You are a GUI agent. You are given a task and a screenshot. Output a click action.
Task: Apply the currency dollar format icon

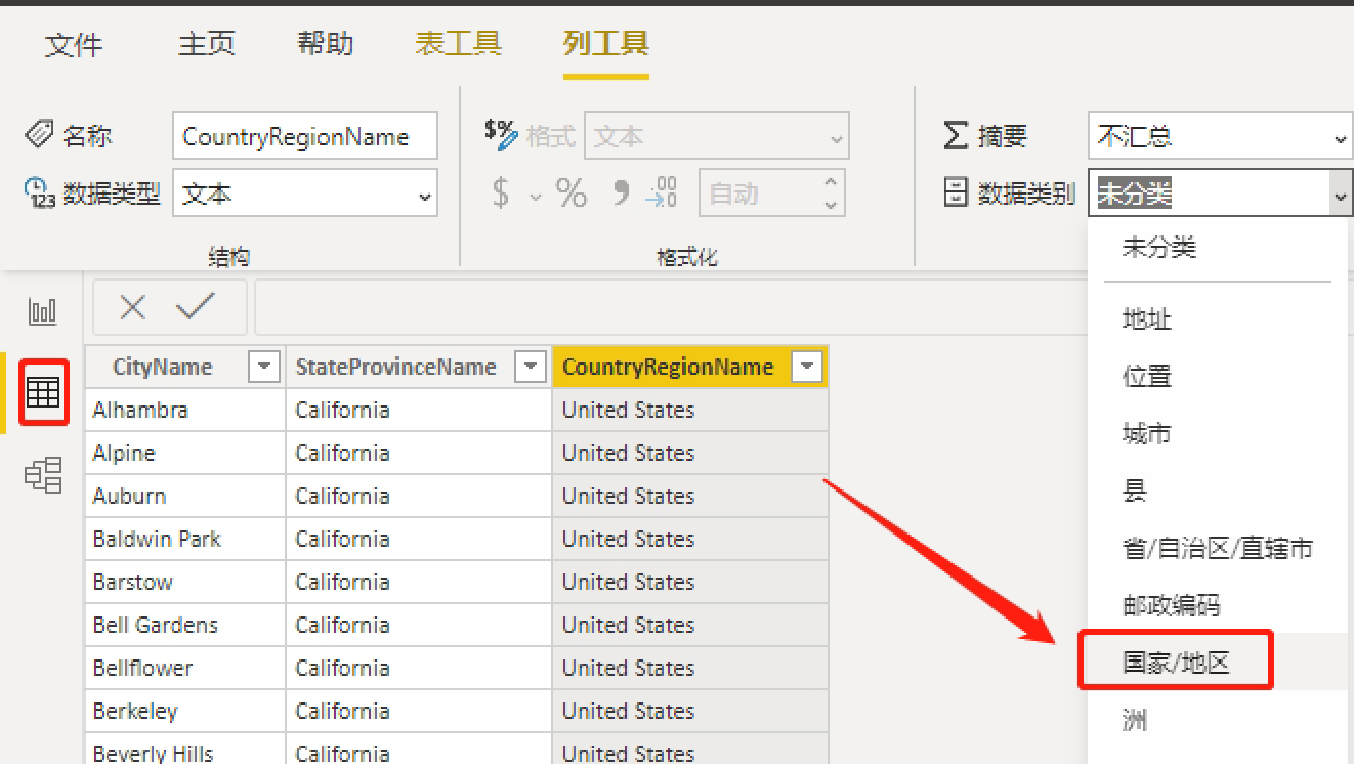pos(501,193)
